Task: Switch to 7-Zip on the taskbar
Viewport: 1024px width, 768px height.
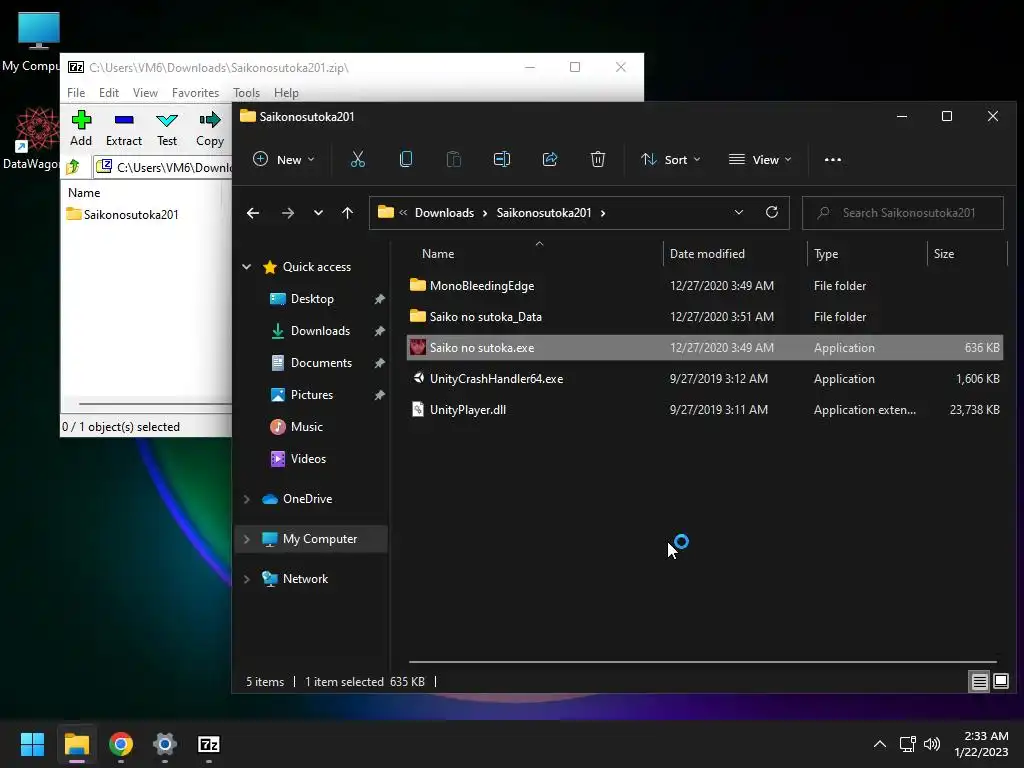Action: [208, 744]
